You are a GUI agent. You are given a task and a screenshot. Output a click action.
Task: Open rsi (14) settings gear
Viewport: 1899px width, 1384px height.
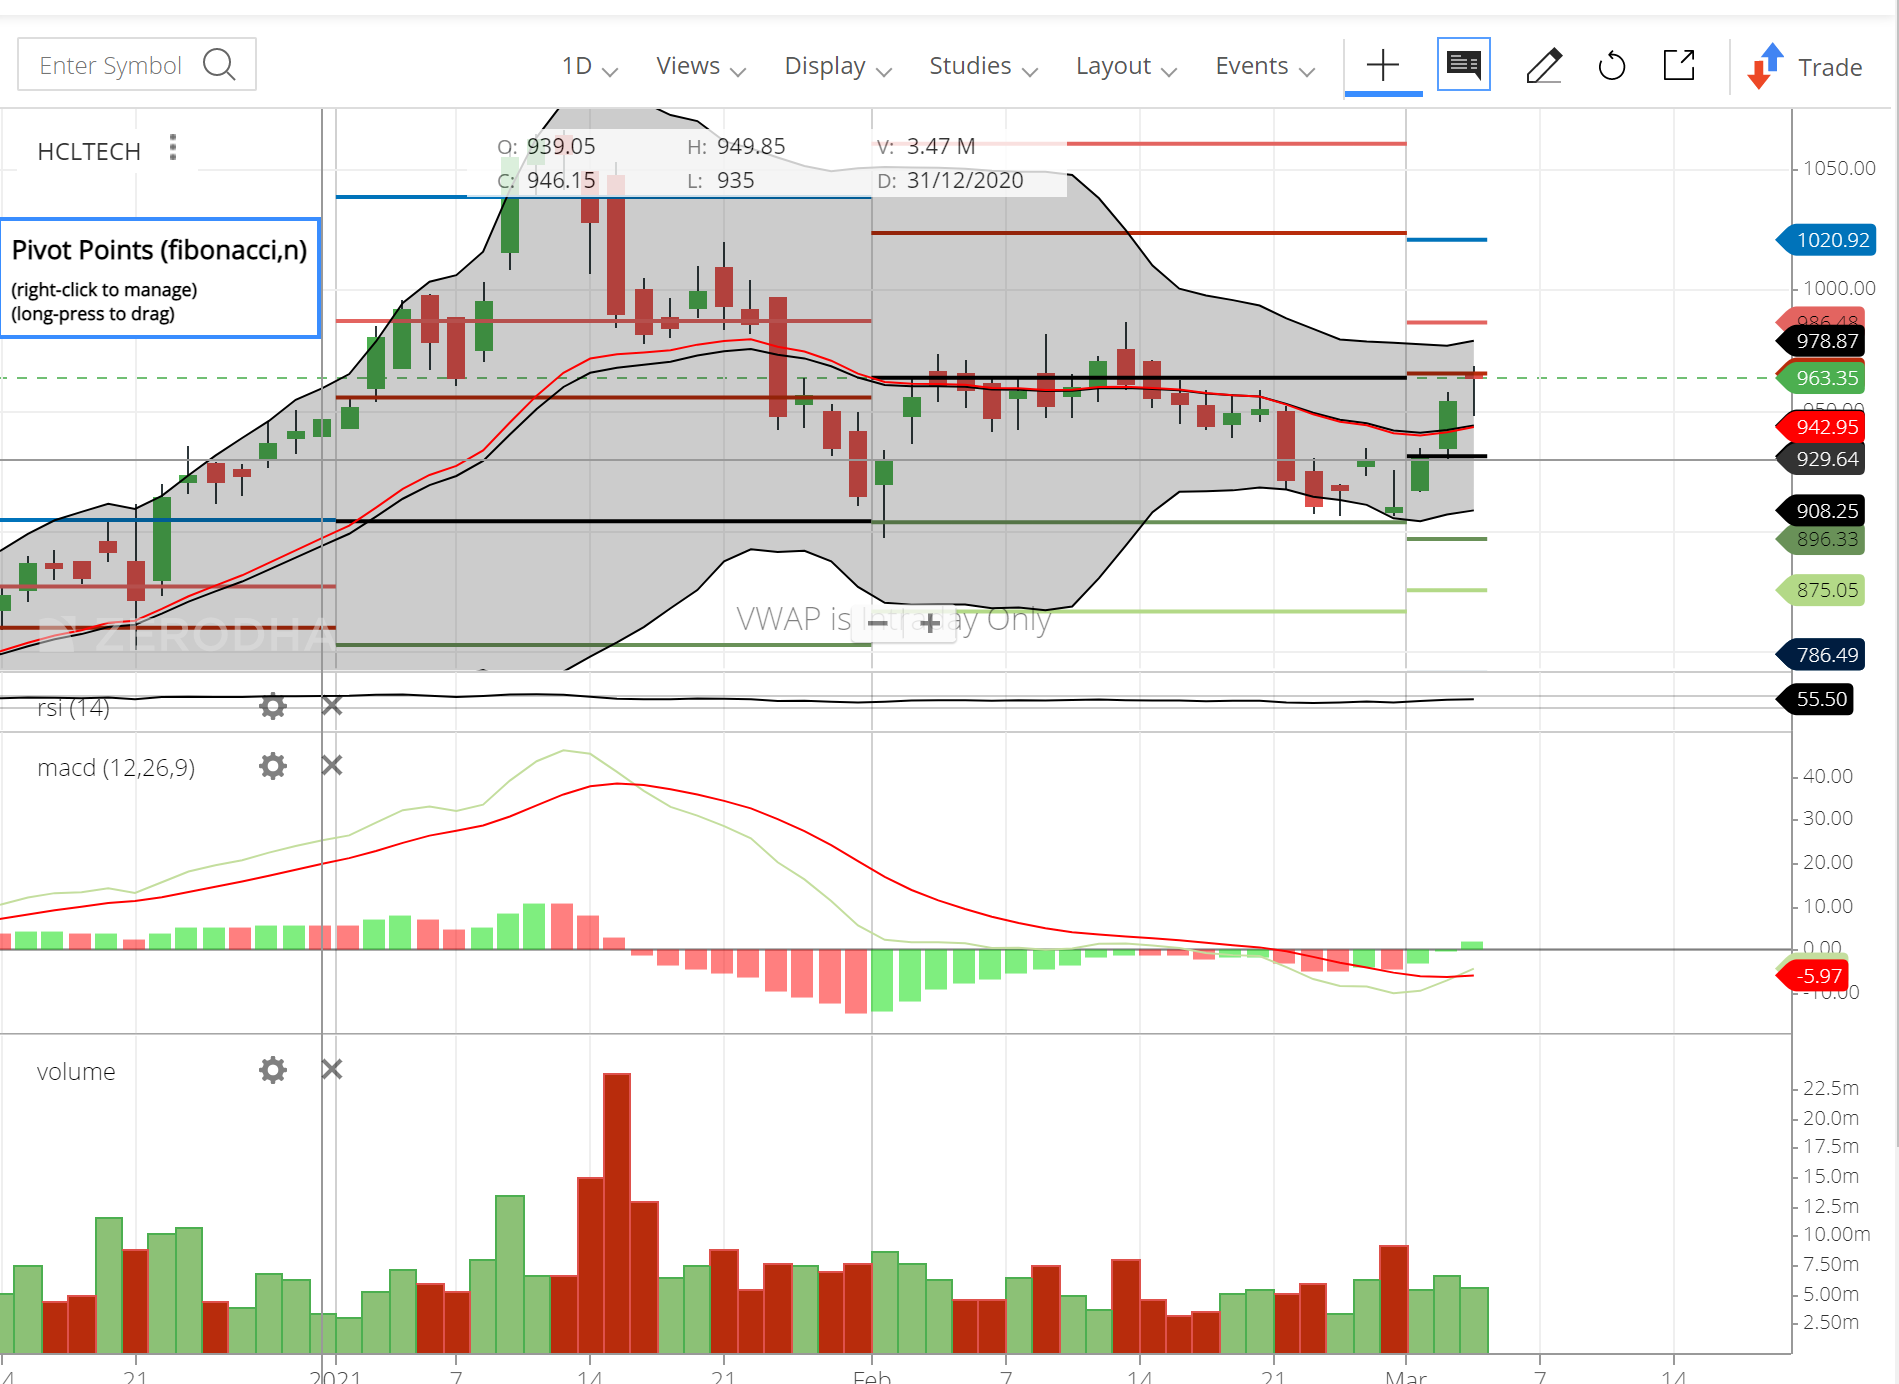pyautogui.click(x=273, y=707)
